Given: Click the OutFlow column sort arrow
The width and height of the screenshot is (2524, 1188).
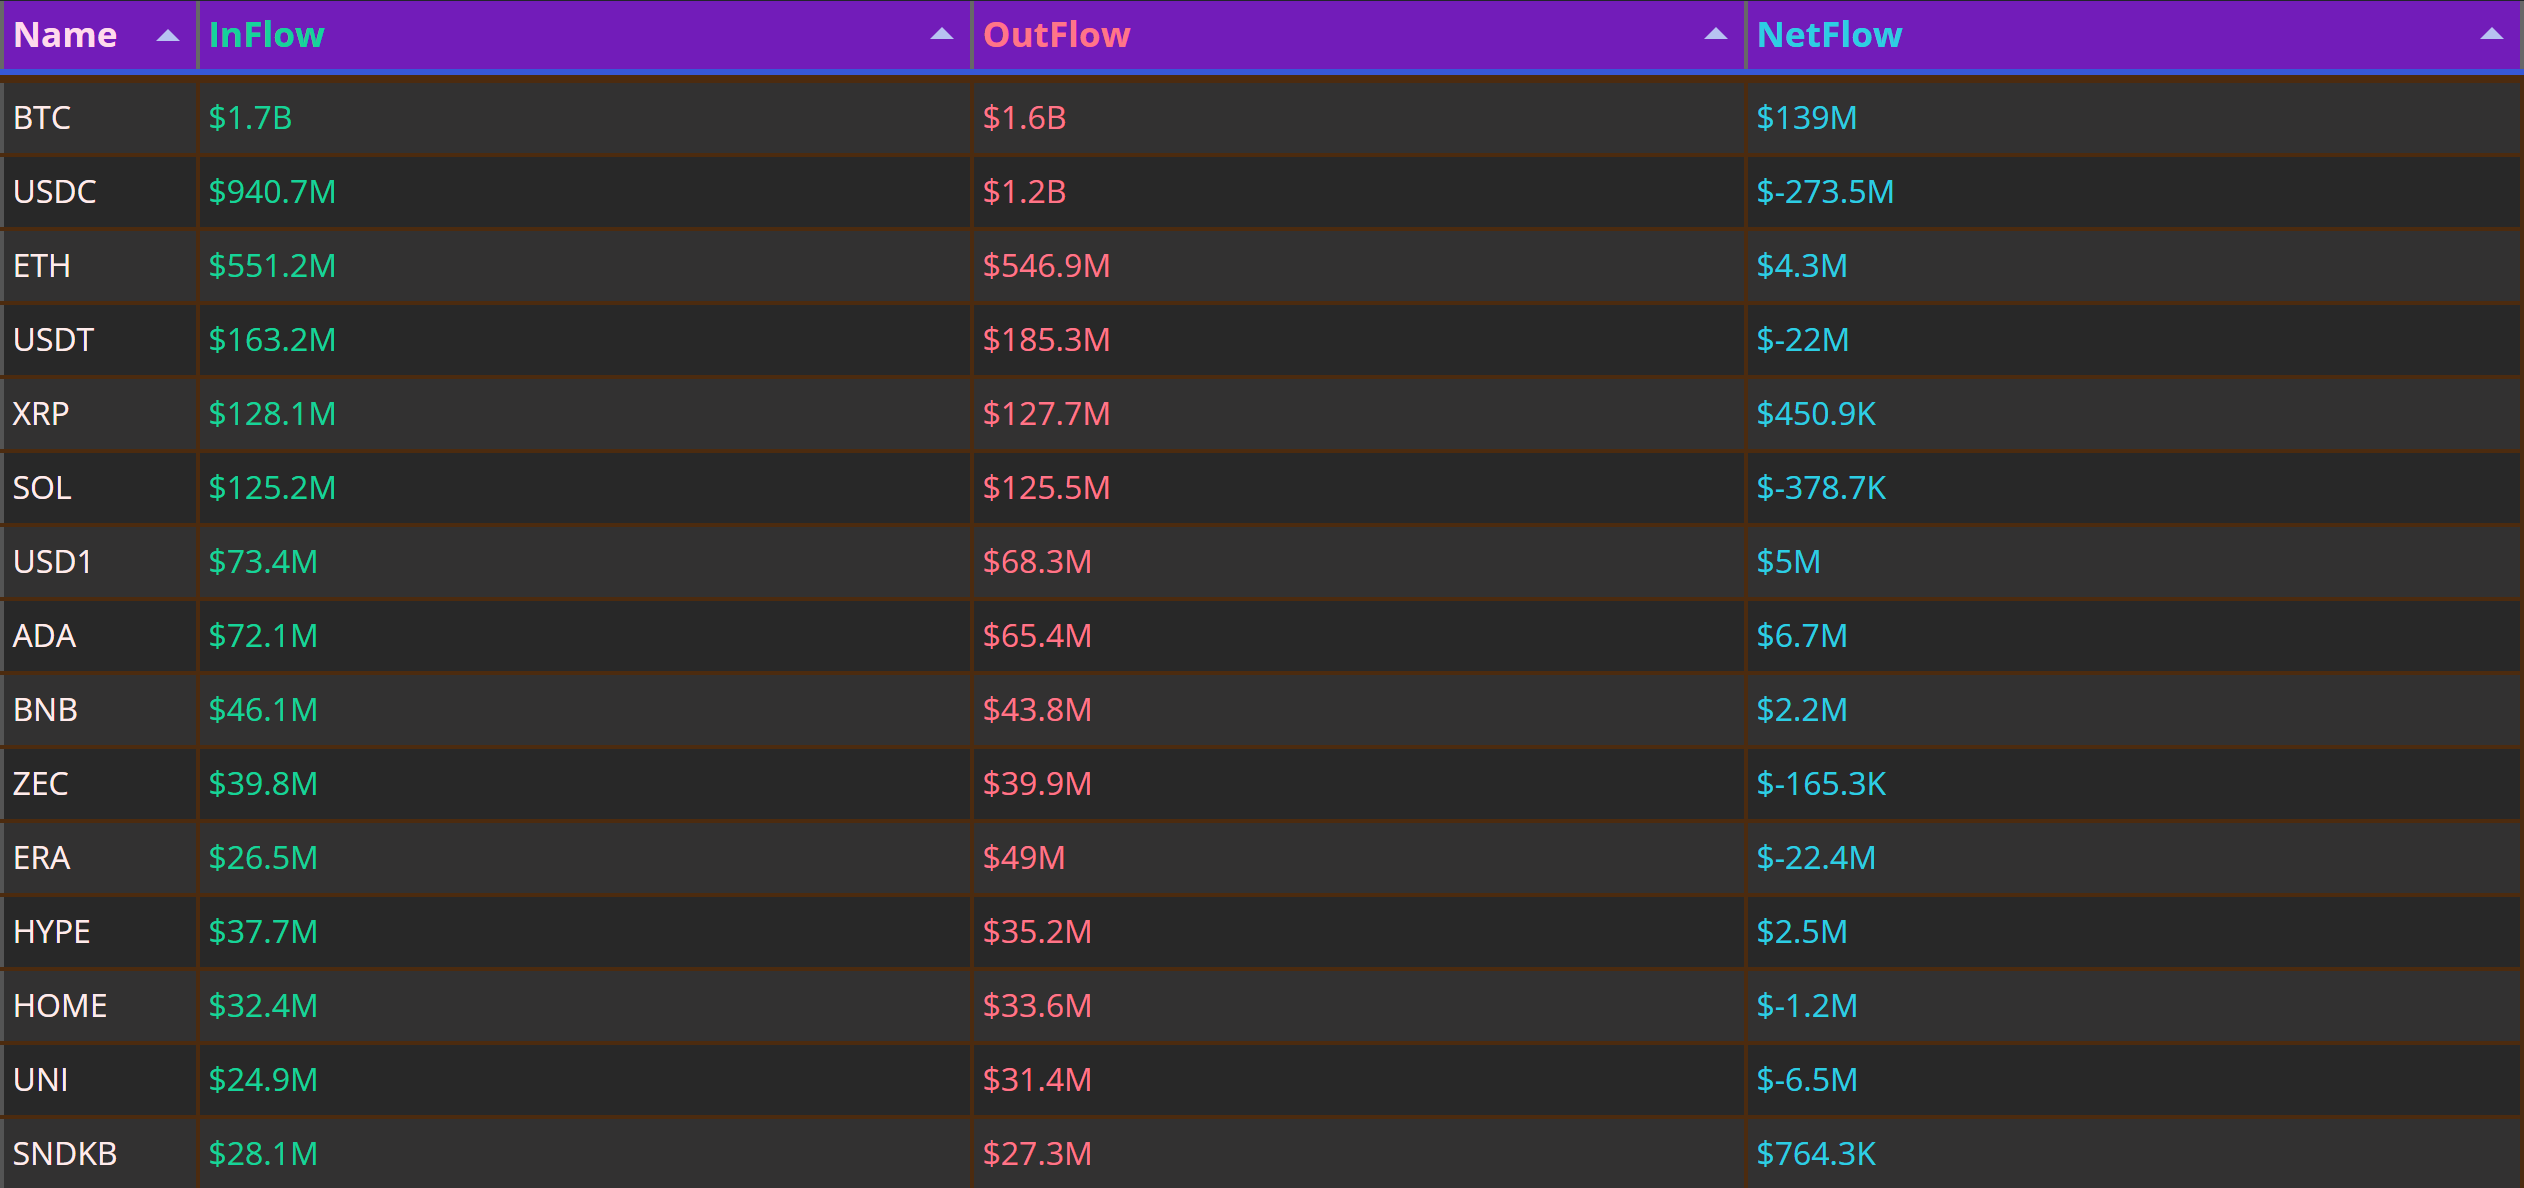Looking at the screenshot, I should [1715, 34].
